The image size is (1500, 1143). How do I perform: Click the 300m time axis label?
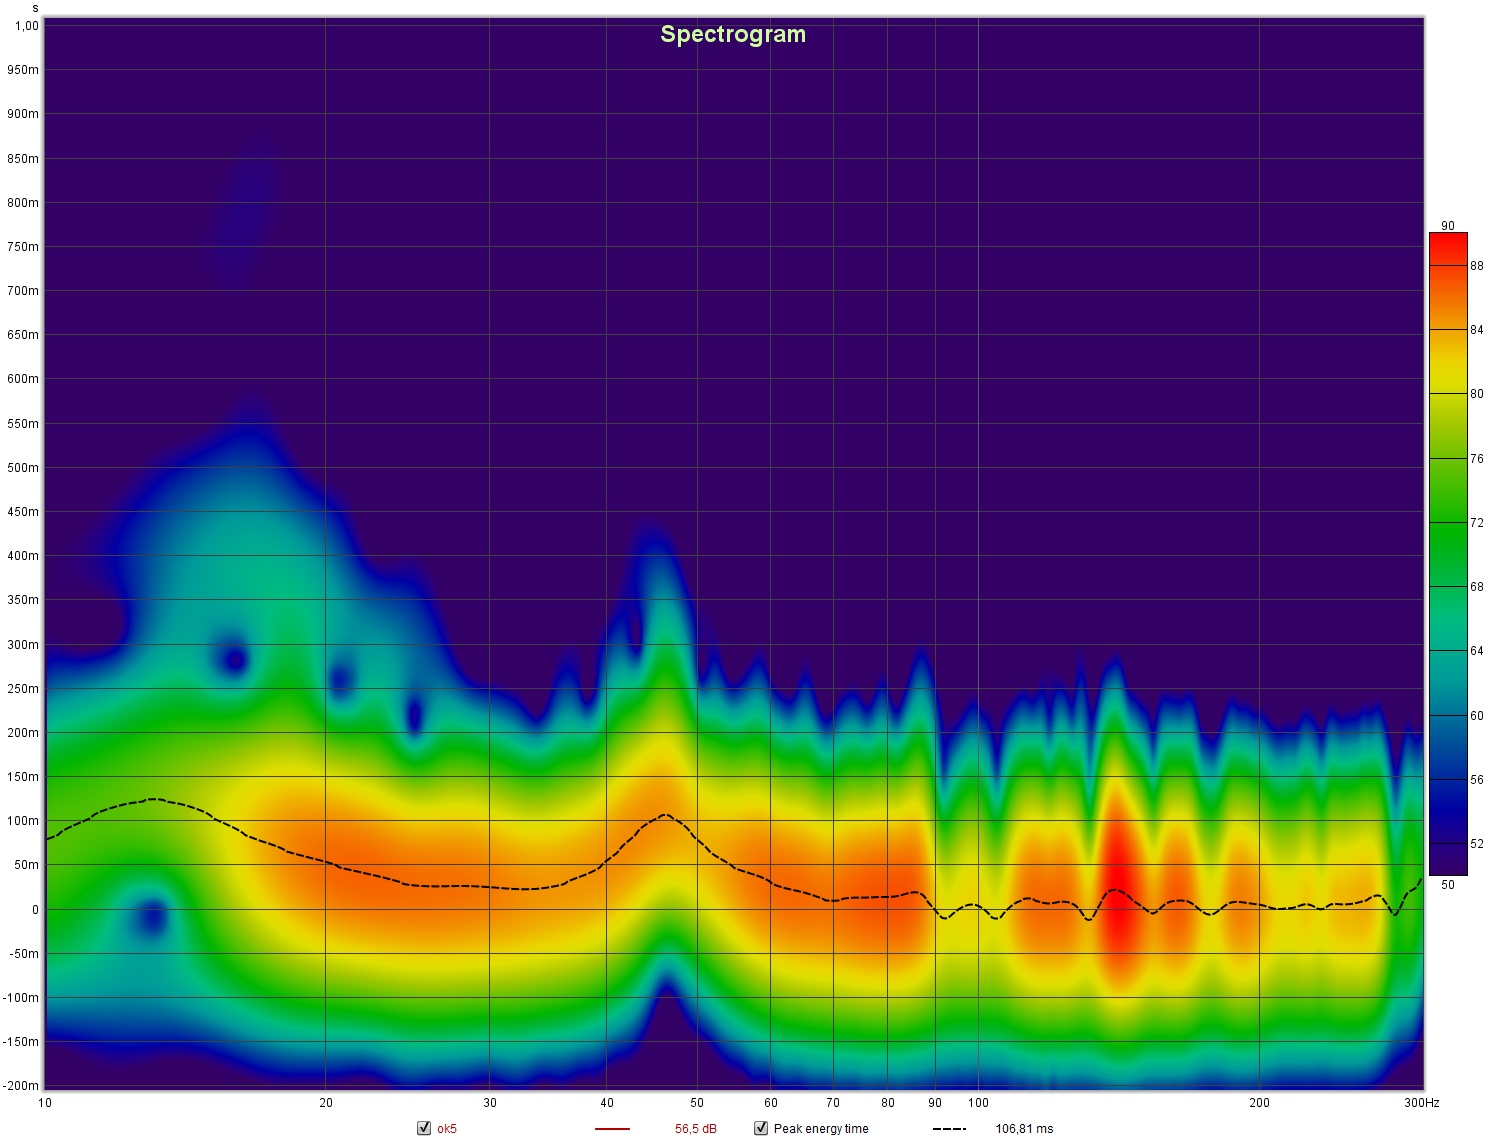(23, 644)
